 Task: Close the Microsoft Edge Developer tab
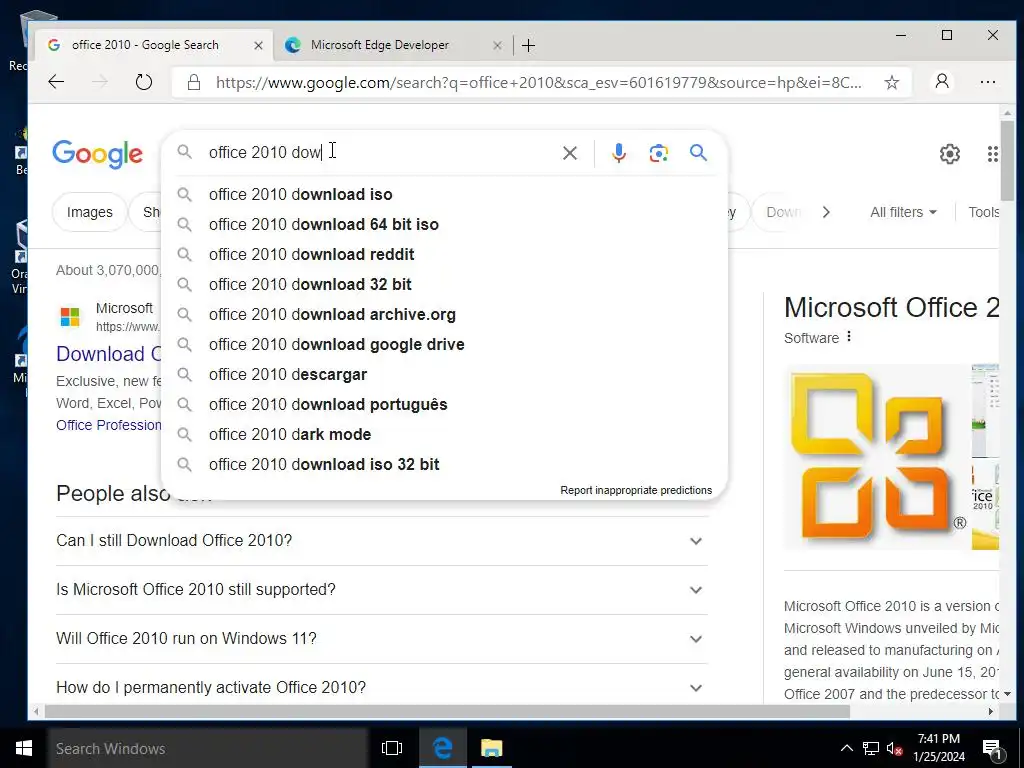[497, 45]
